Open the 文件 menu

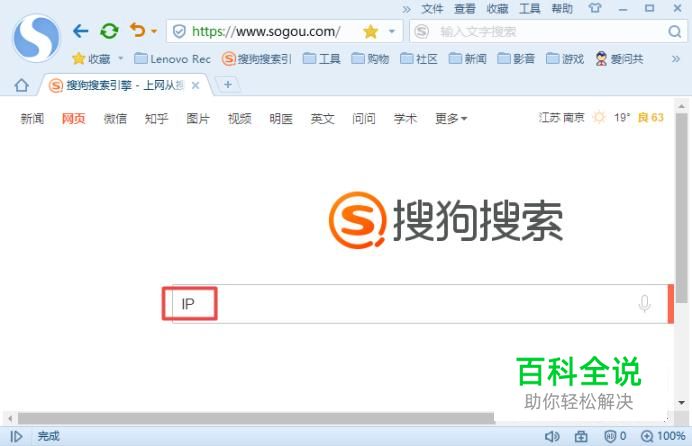[x=432, y=8]
